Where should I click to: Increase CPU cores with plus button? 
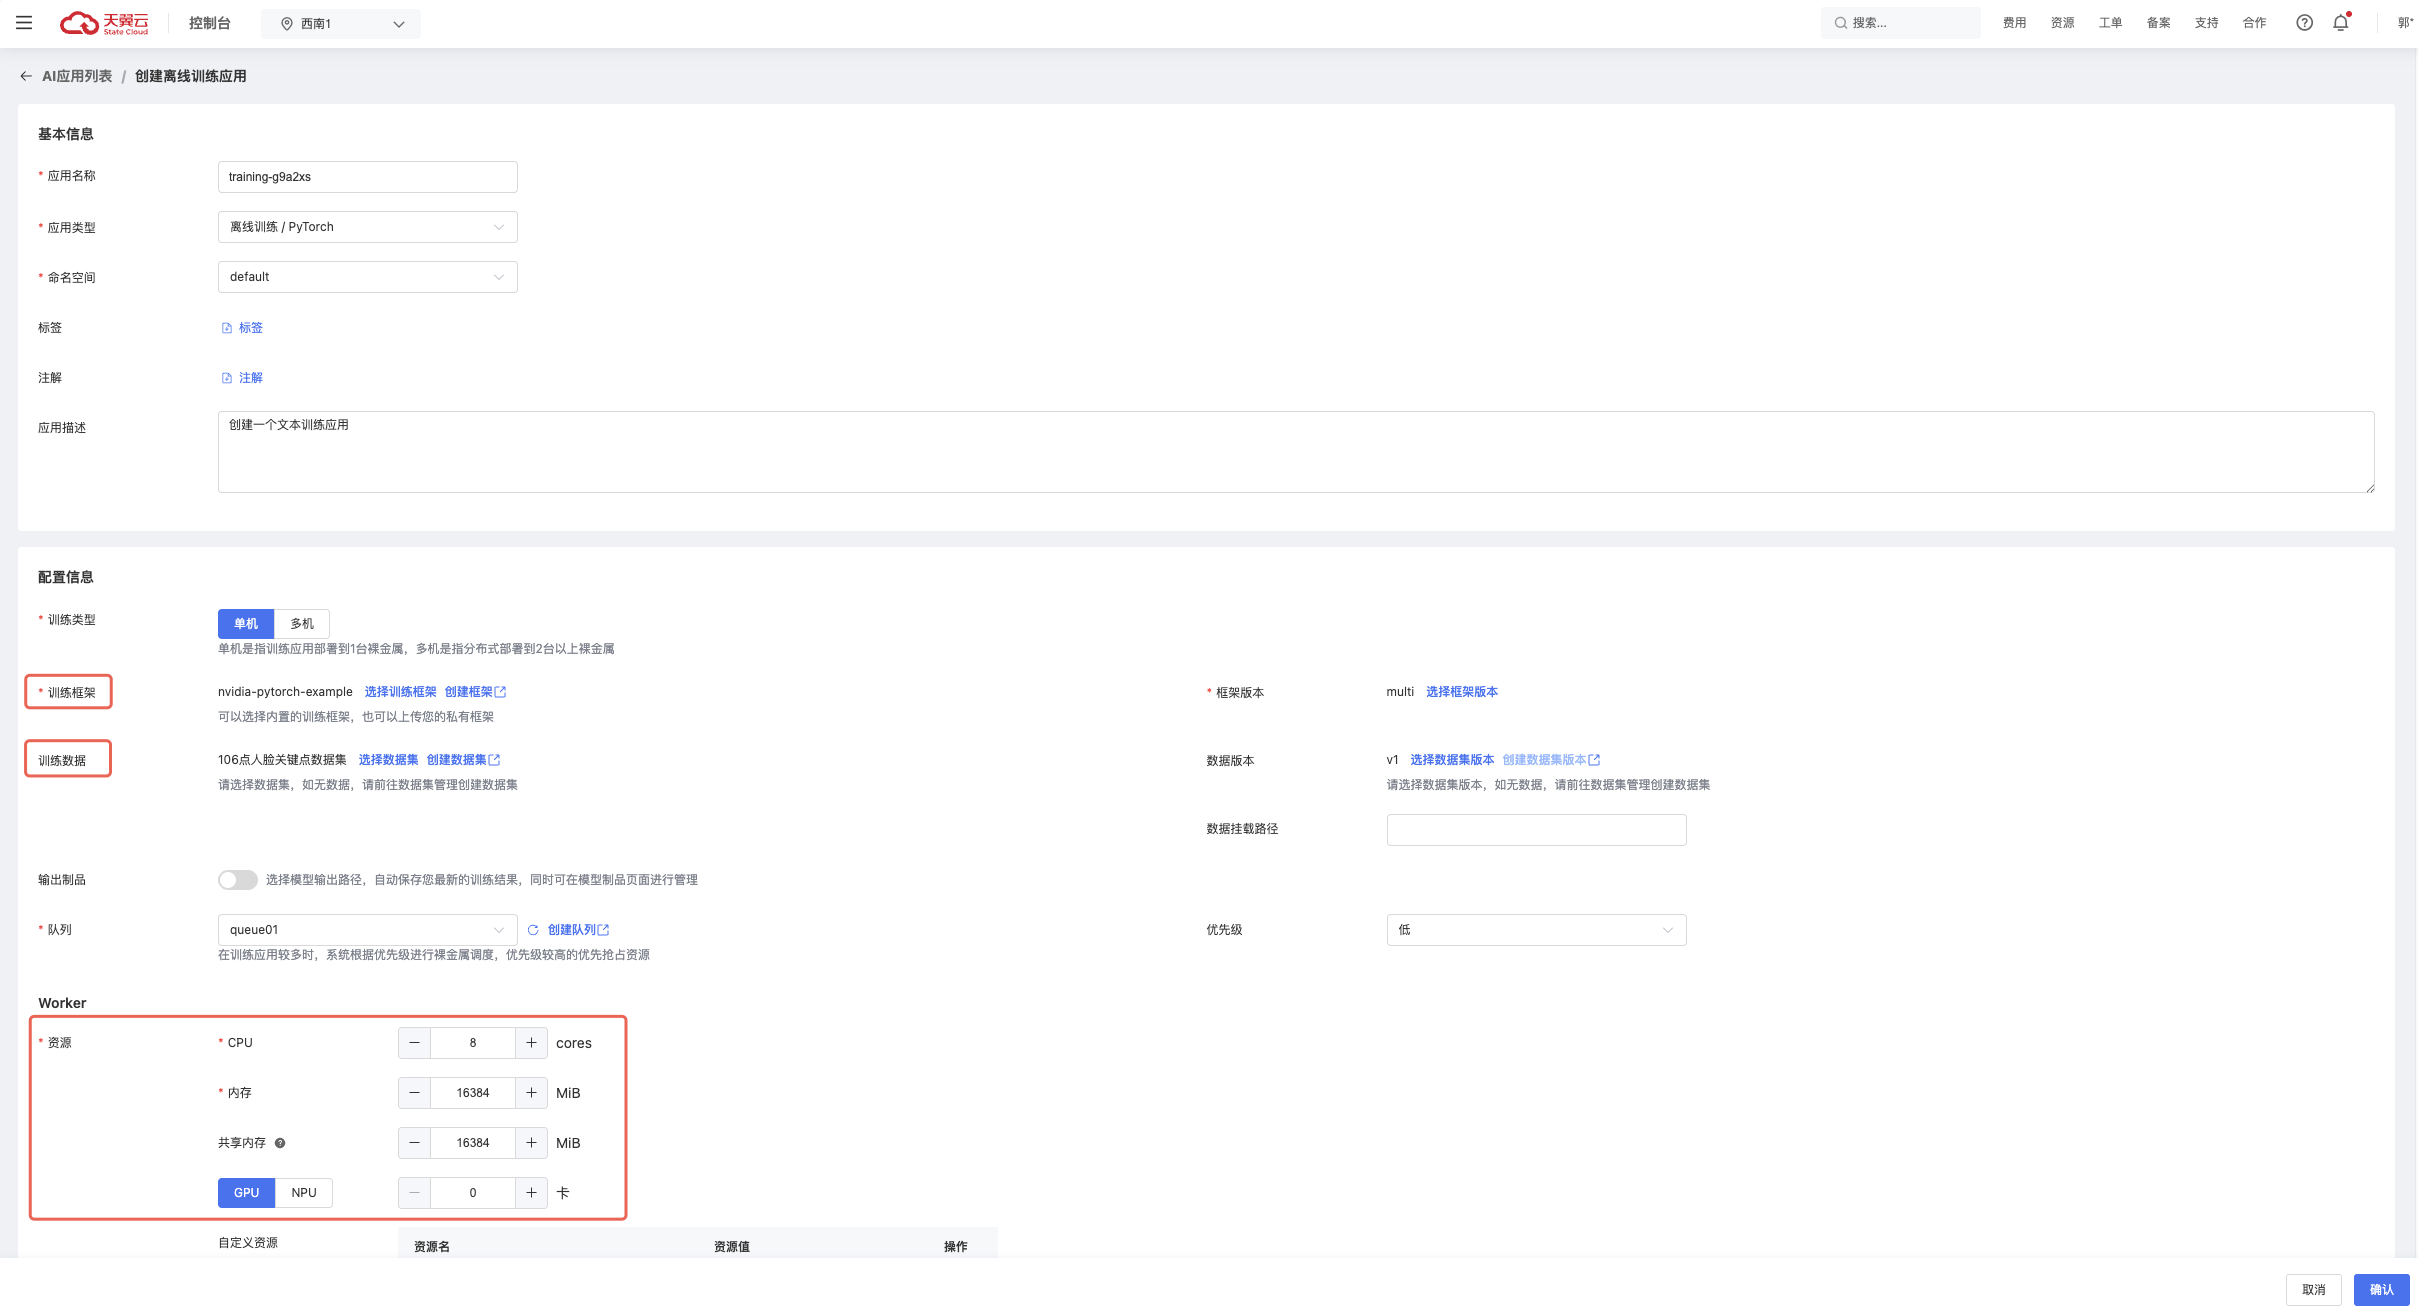click(x=531, y=1043)
